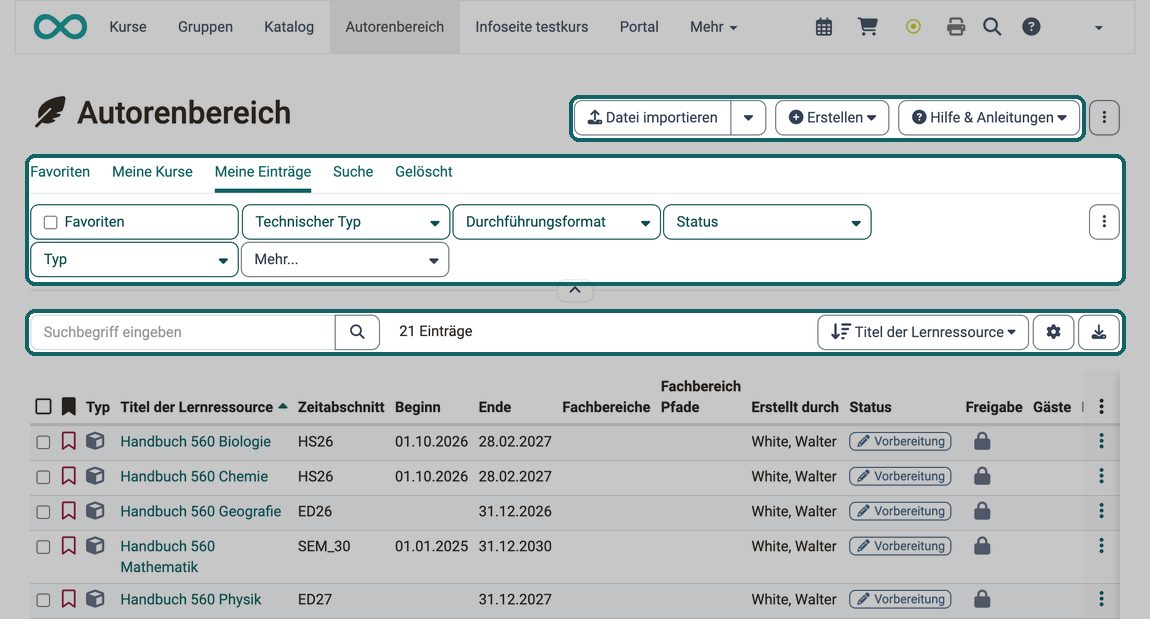Open the Mehr... filter dropdown
Image resolution: width=1150 pixels, height=619 pixels.
click(x=345, y=259)
